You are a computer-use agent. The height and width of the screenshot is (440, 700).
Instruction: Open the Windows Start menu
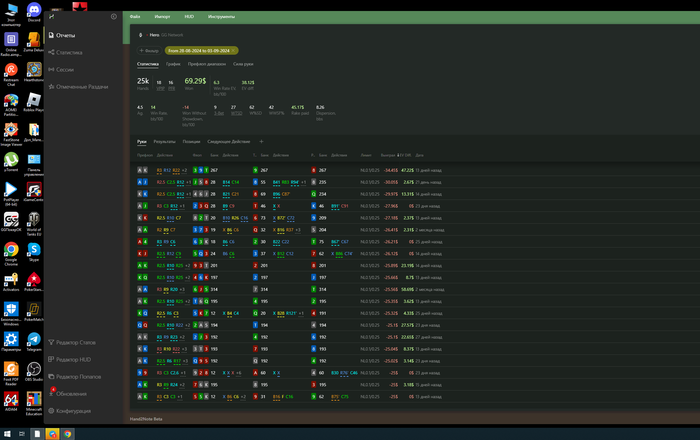point(7,434)
